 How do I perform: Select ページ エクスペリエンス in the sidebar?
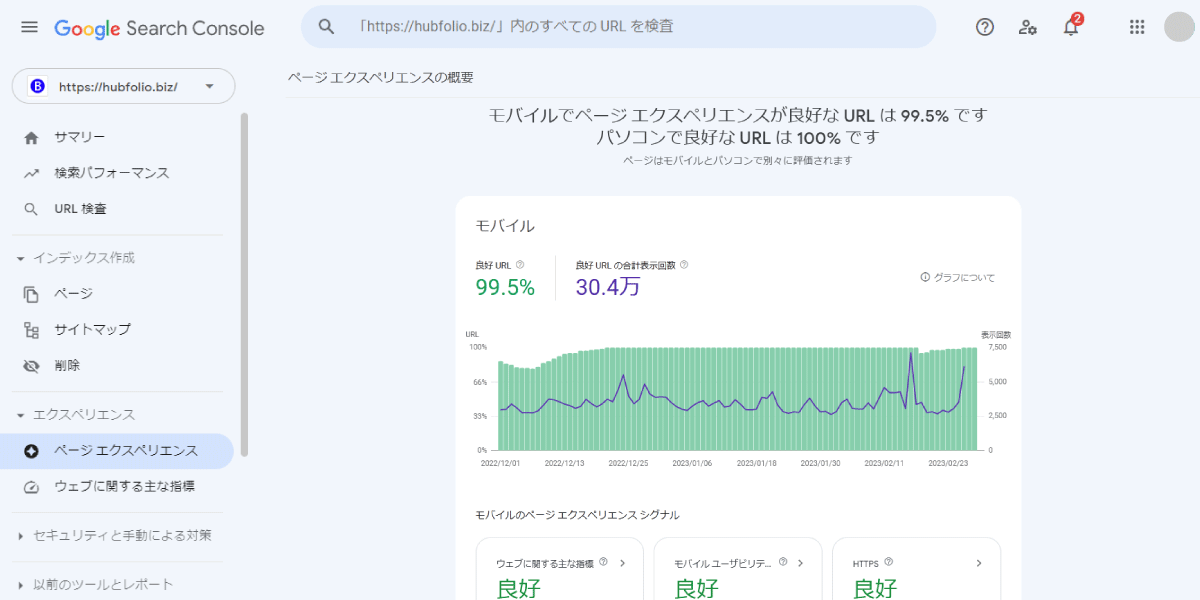(x=117, y=451)
